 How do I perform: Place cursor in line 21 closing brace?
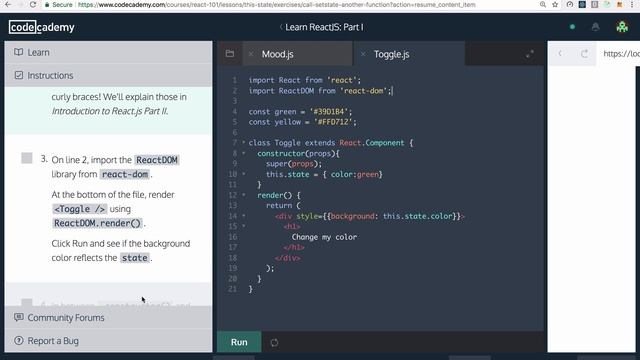pyautogui.click(x=251, y=289)
